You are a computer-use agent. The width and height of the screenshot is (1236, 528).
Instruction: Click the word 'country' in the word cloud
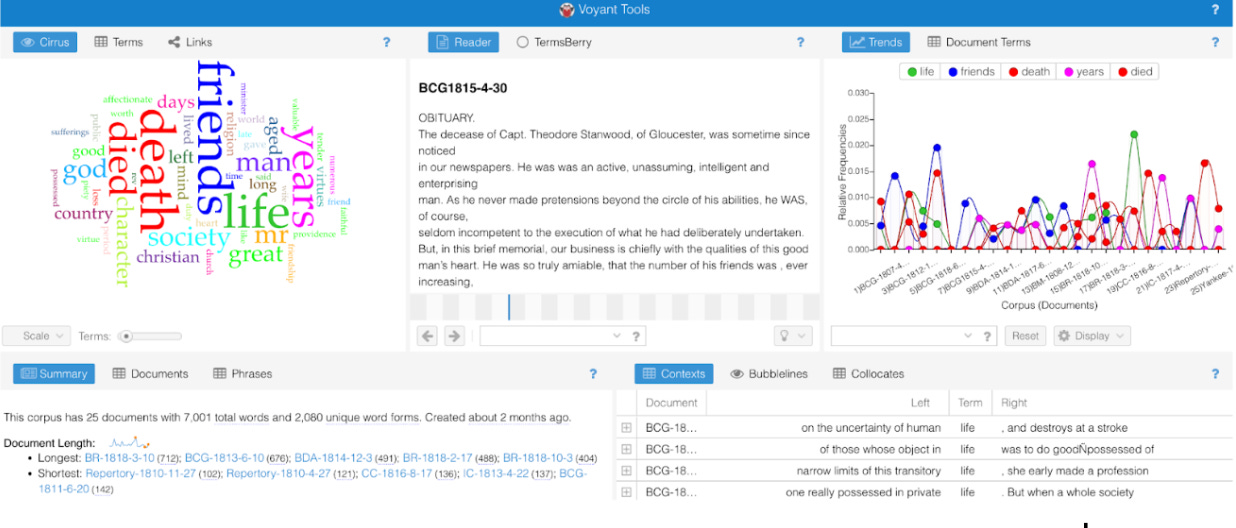click(x=83, y=214)
